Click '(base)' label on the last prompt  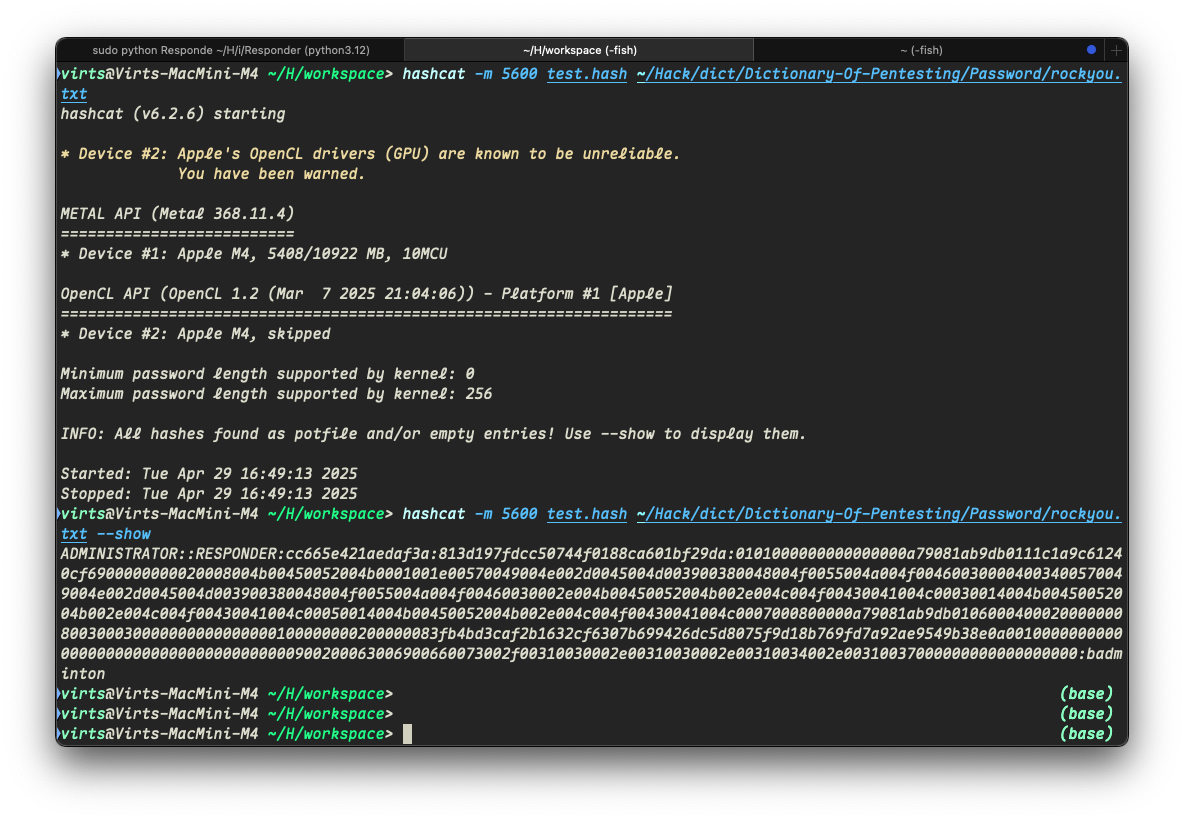pyautogui.click(x=1087, y=734)
